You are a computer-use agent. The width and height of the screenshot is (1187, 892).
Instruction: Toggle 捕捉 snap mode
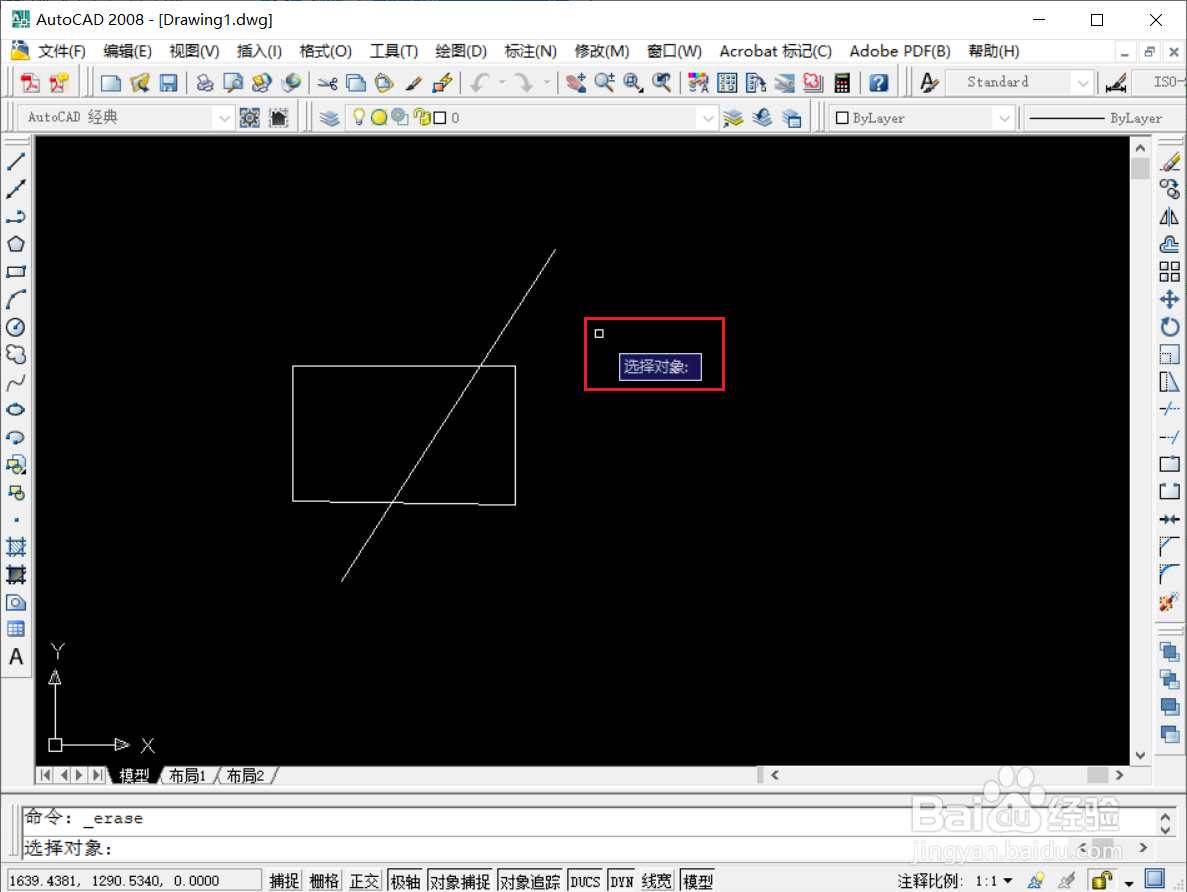284,881
